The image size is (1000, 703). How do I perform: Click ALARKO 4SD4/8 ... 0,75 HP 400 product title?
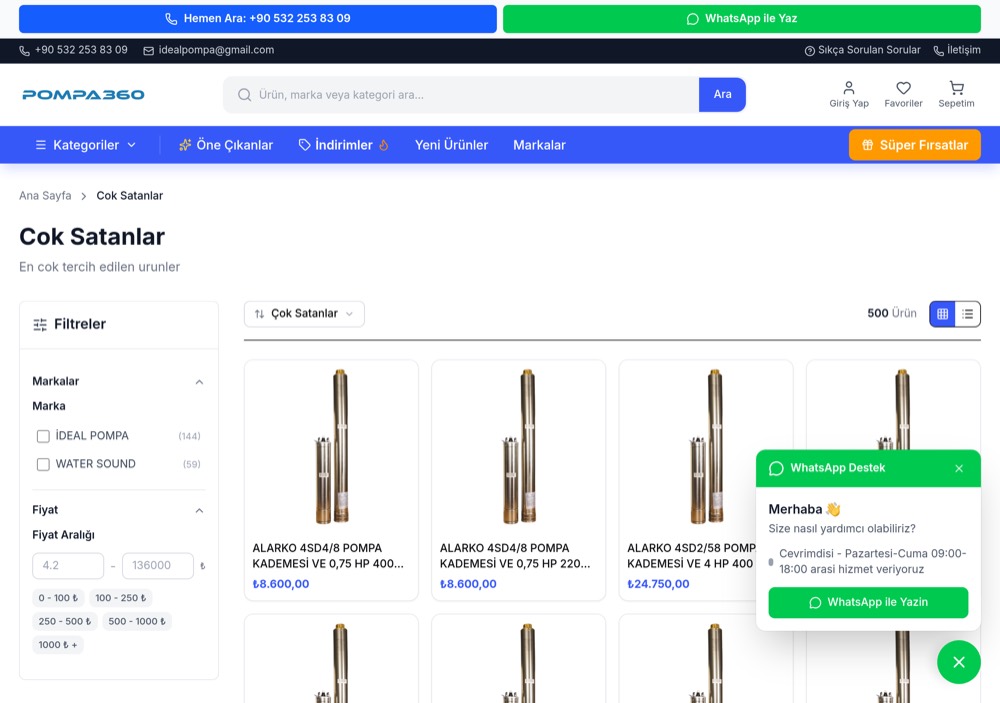328,556
